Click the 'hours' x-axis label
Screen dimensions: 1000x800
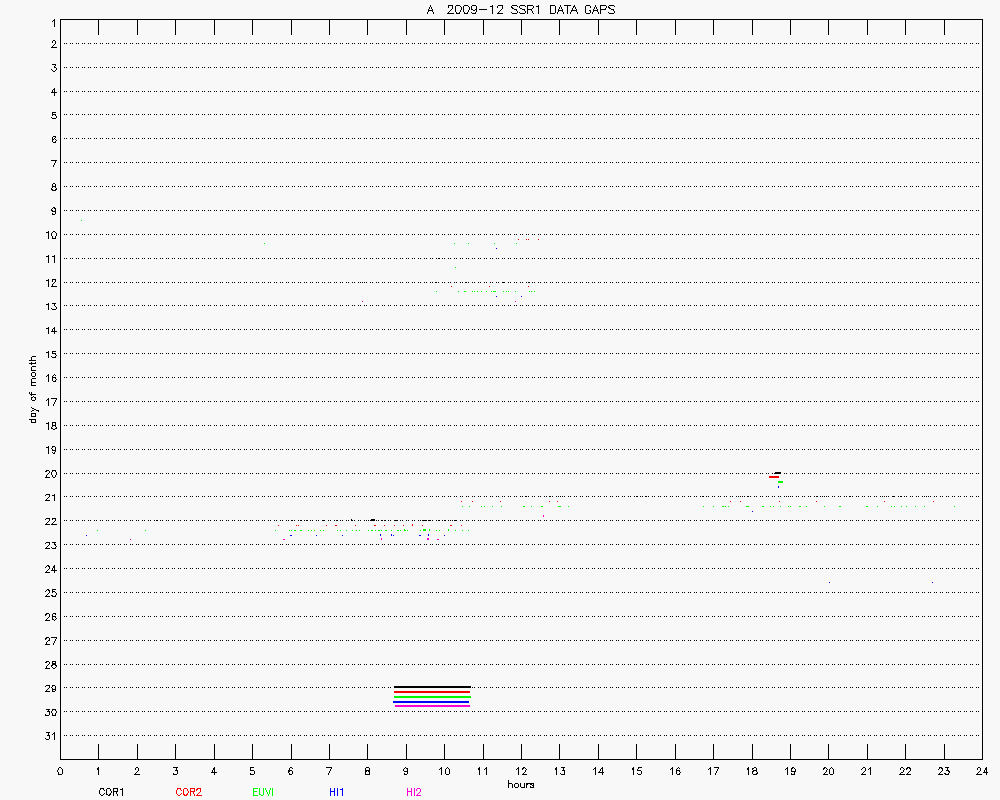520,785
